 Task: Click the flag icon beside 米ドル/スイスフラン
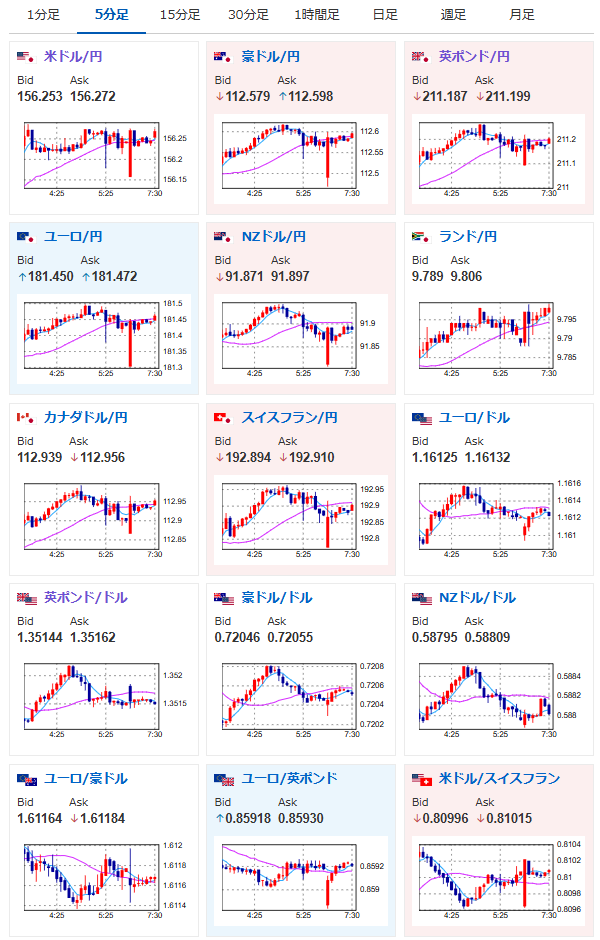pos(421,779)
